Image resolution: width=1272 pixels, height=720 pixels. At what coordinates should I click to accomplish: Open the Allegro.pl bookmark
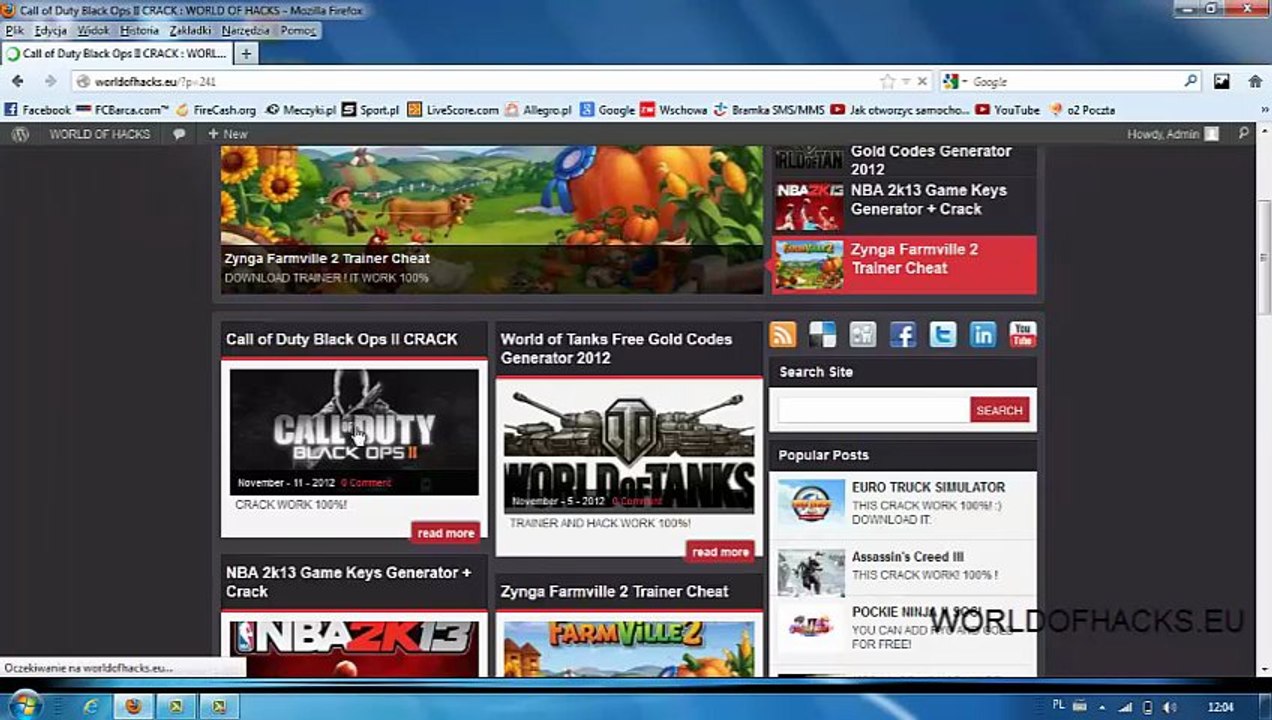pyautogui.click(x=538, y=110)
